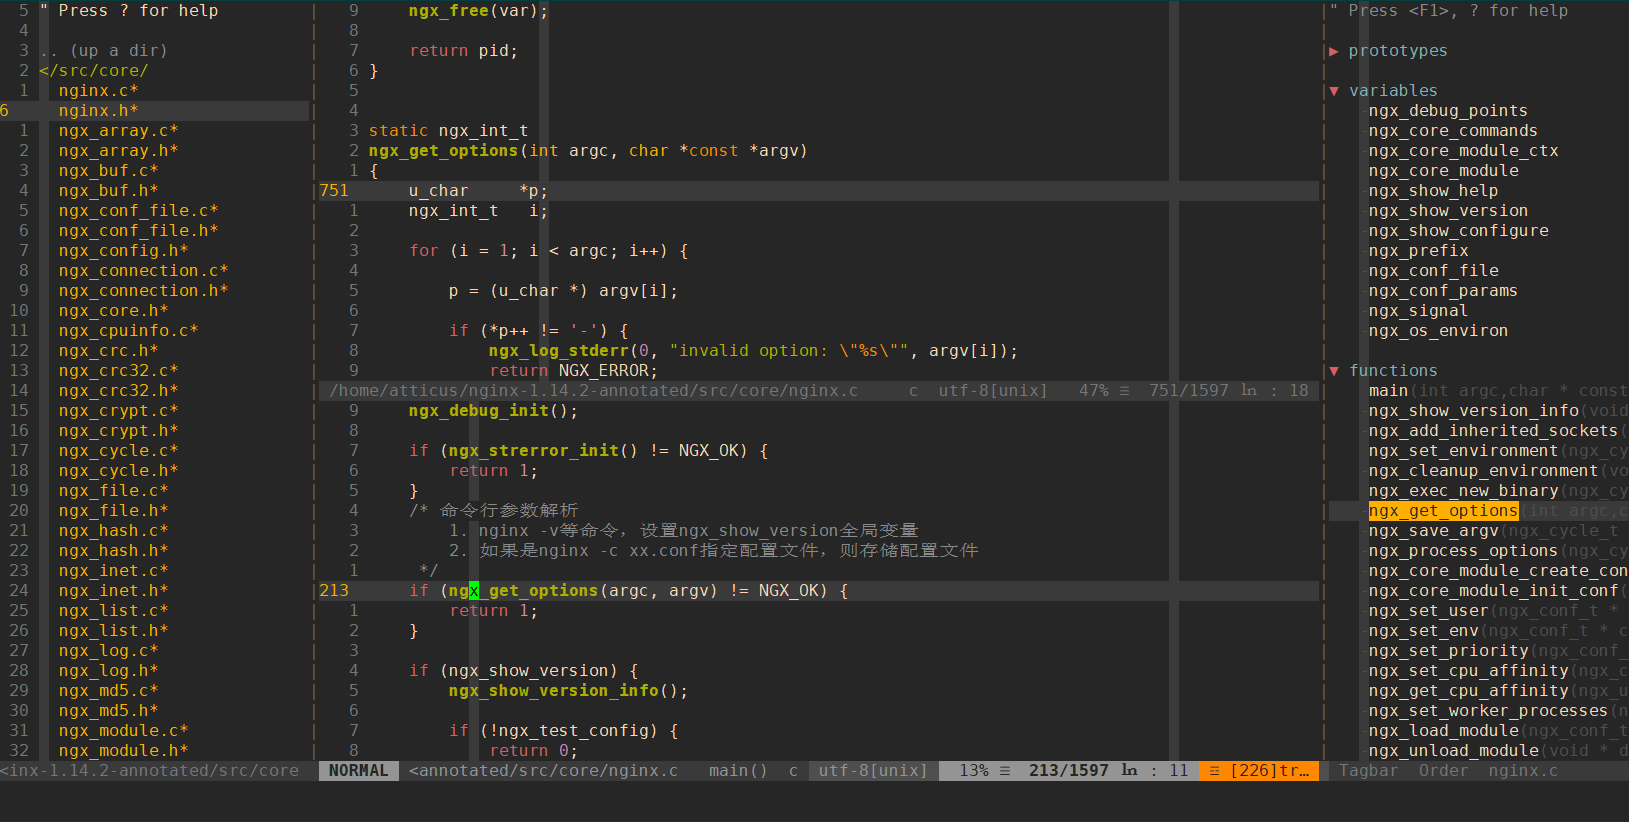This screenshot has height=822, width=1629.
Task: Open ngx_buf.h* in the file tree
Action: tap(108, 191)
